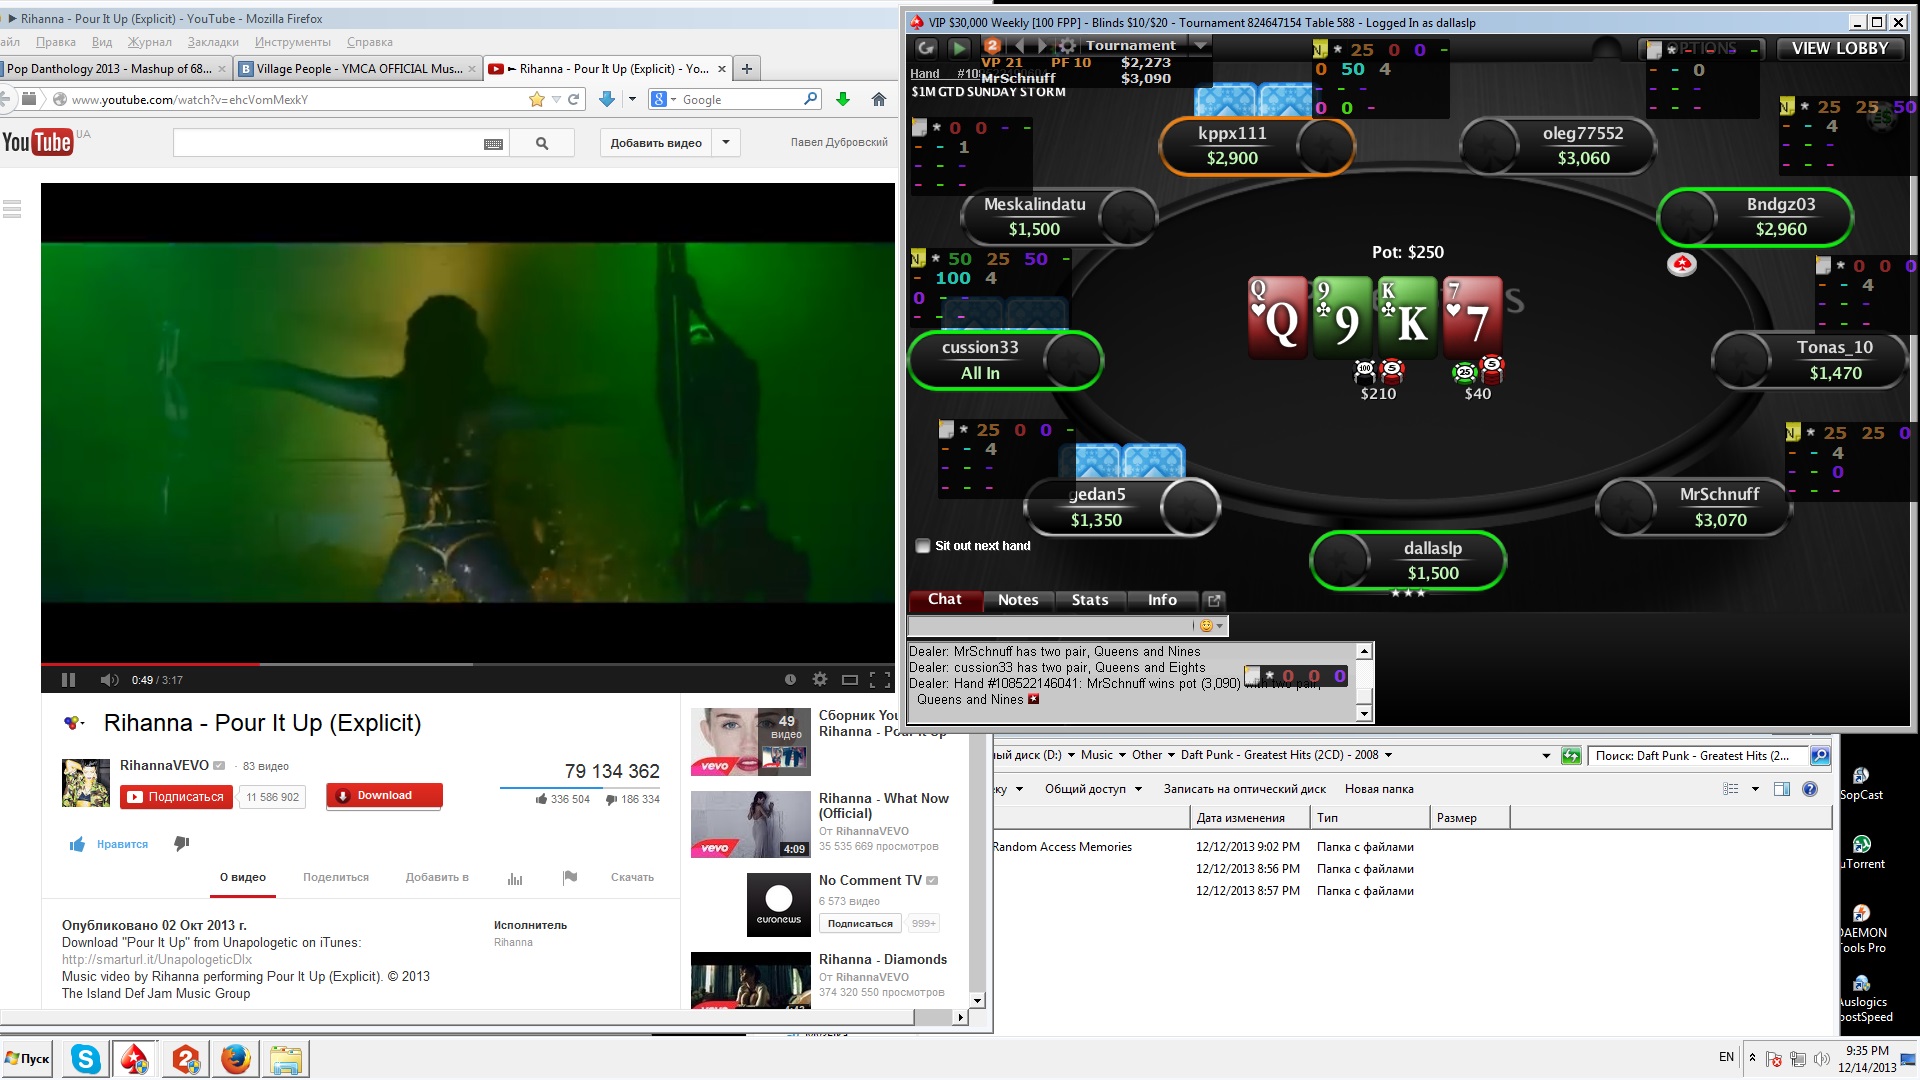Open help icon in Explorer window
This screenshot has width=1920, height=1080.
click(1809, 789)
